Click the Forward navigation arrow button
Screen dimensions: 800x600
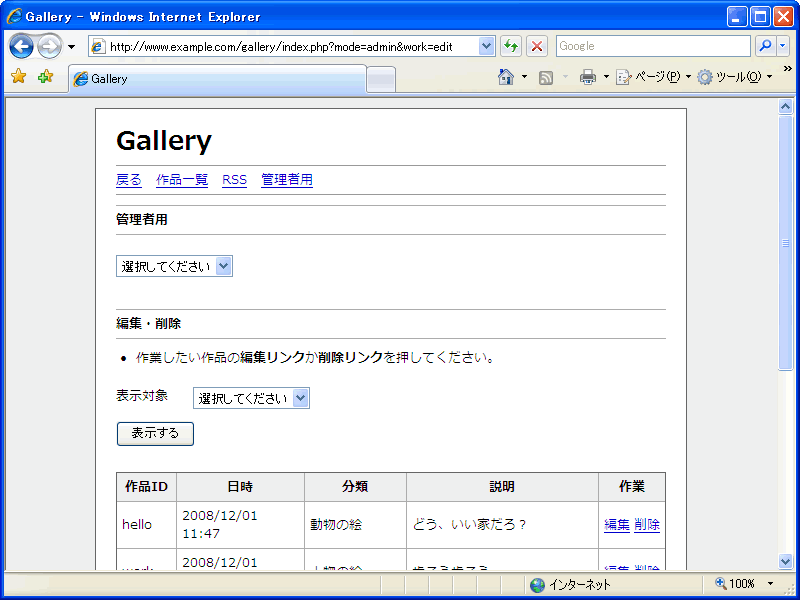click(x=49, y=46)
